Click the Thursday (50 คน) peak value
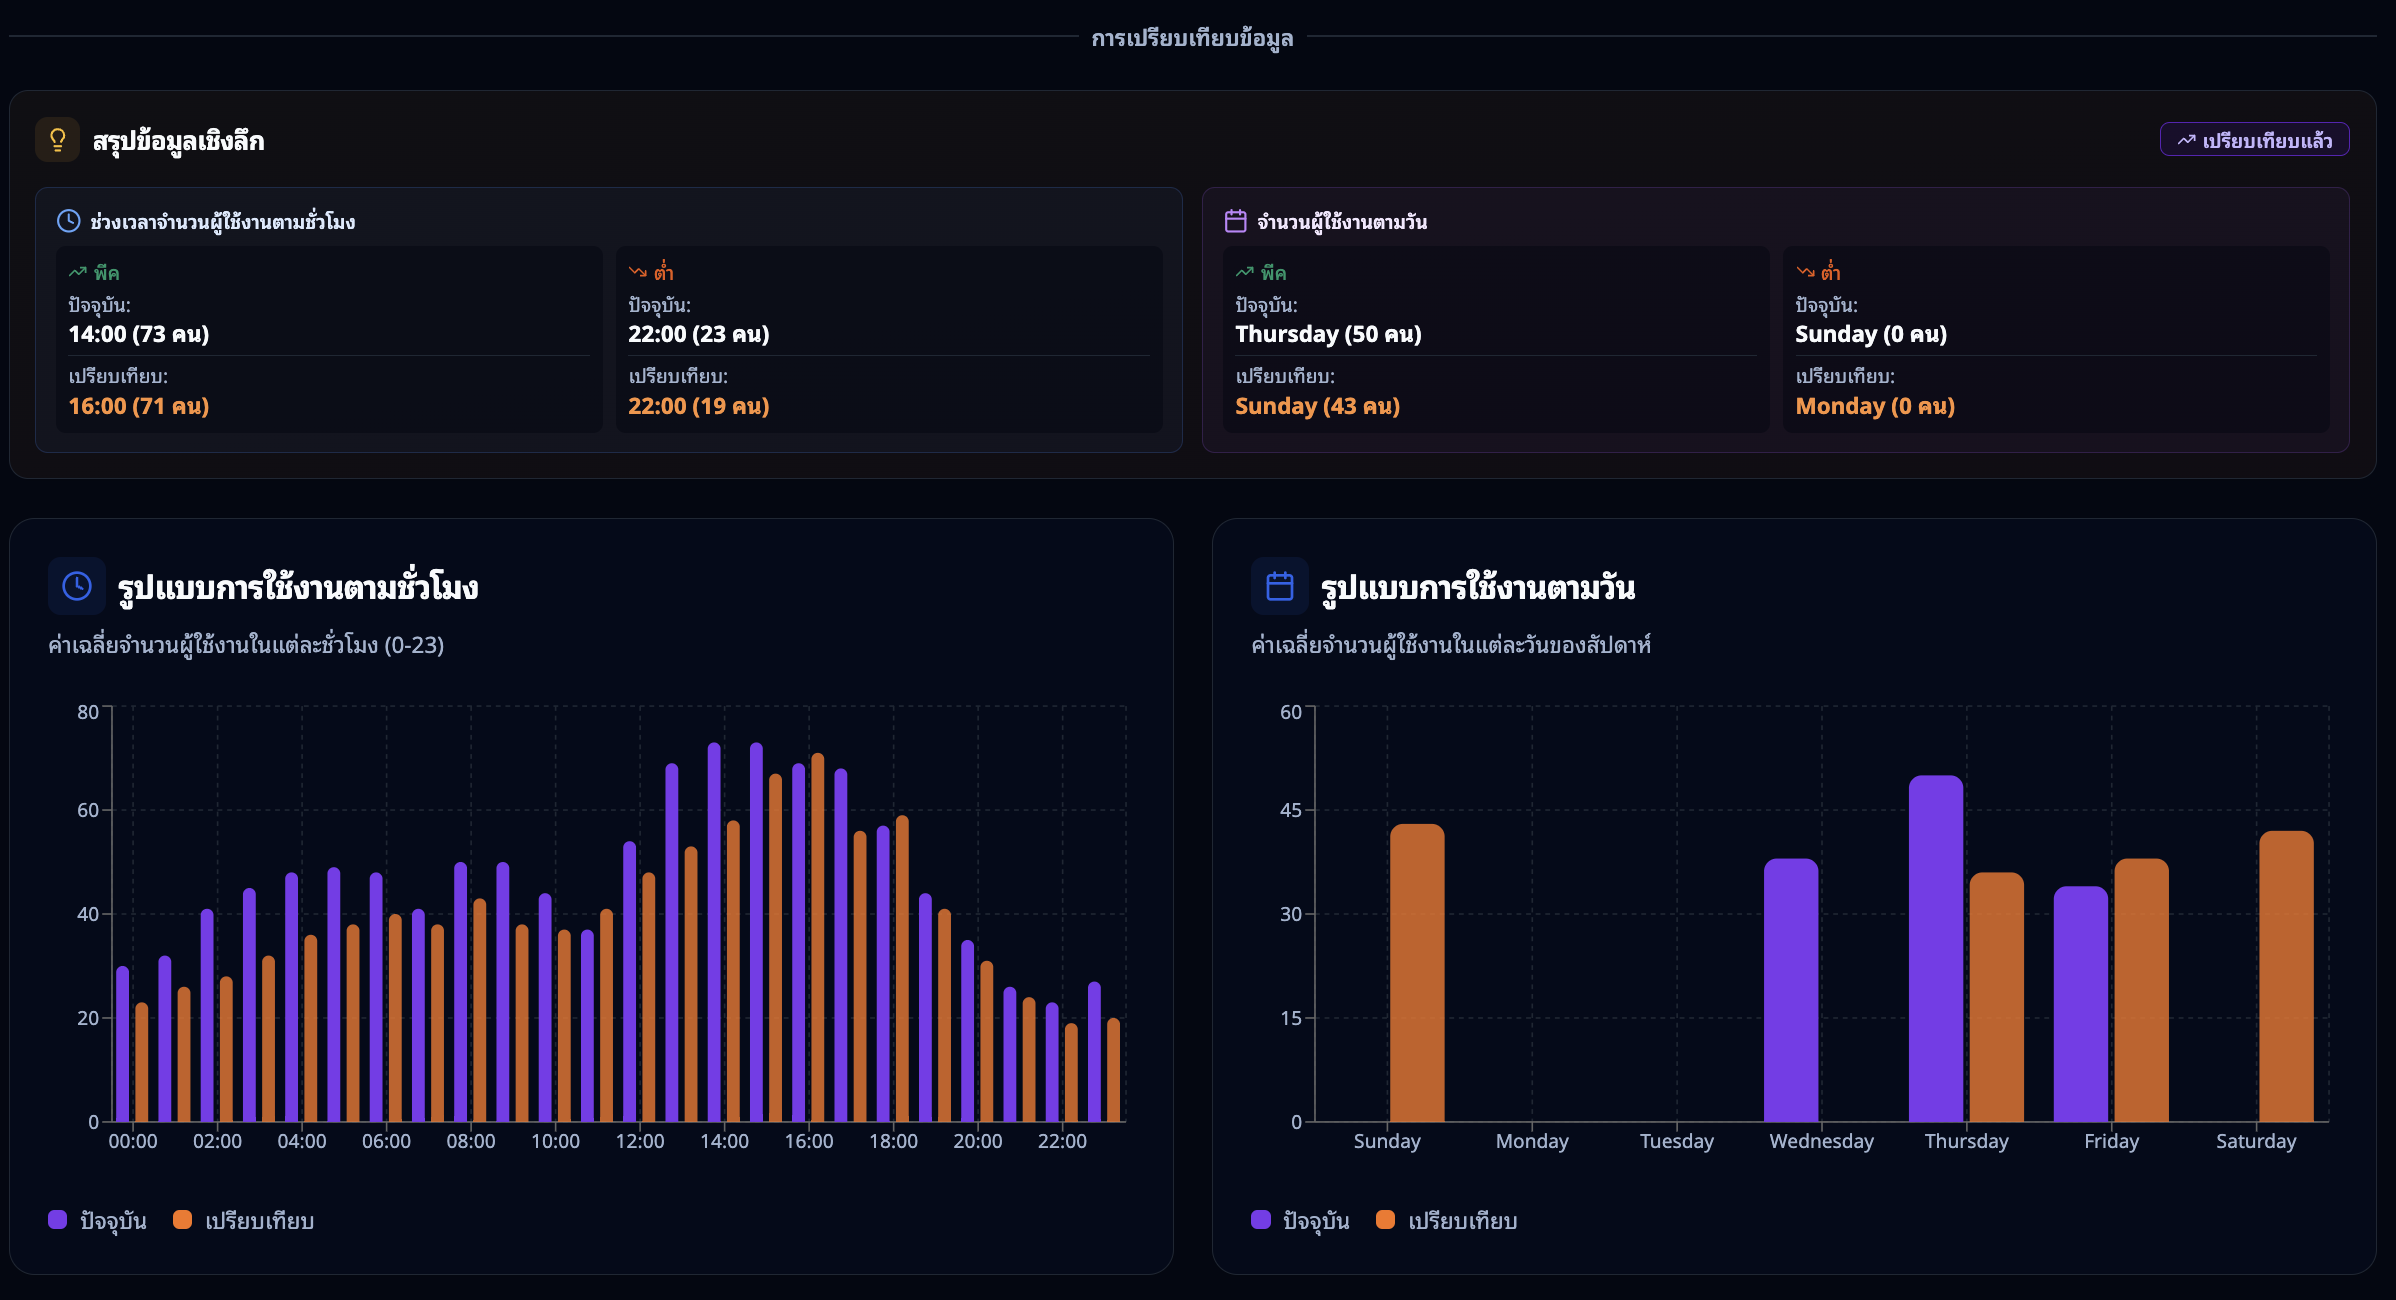This screenshot has width=2396, height=1300. click(1328, 334)
